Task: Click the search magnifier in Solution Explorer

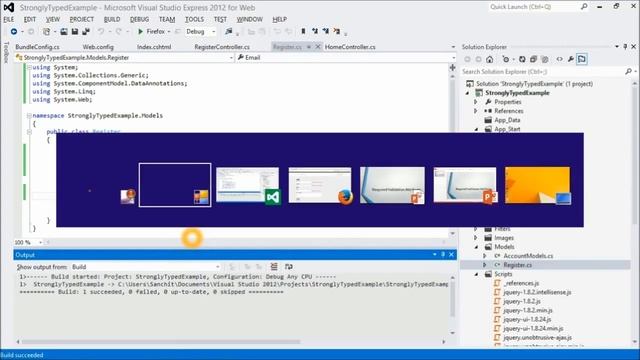Action: [x=628, y=71]
